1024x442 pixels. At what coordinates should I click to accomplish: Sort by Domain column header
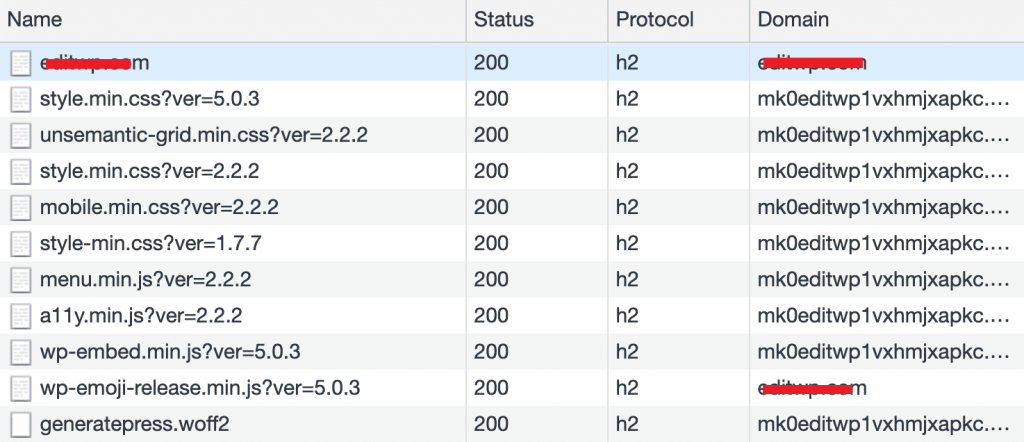(x=793, y=20)
